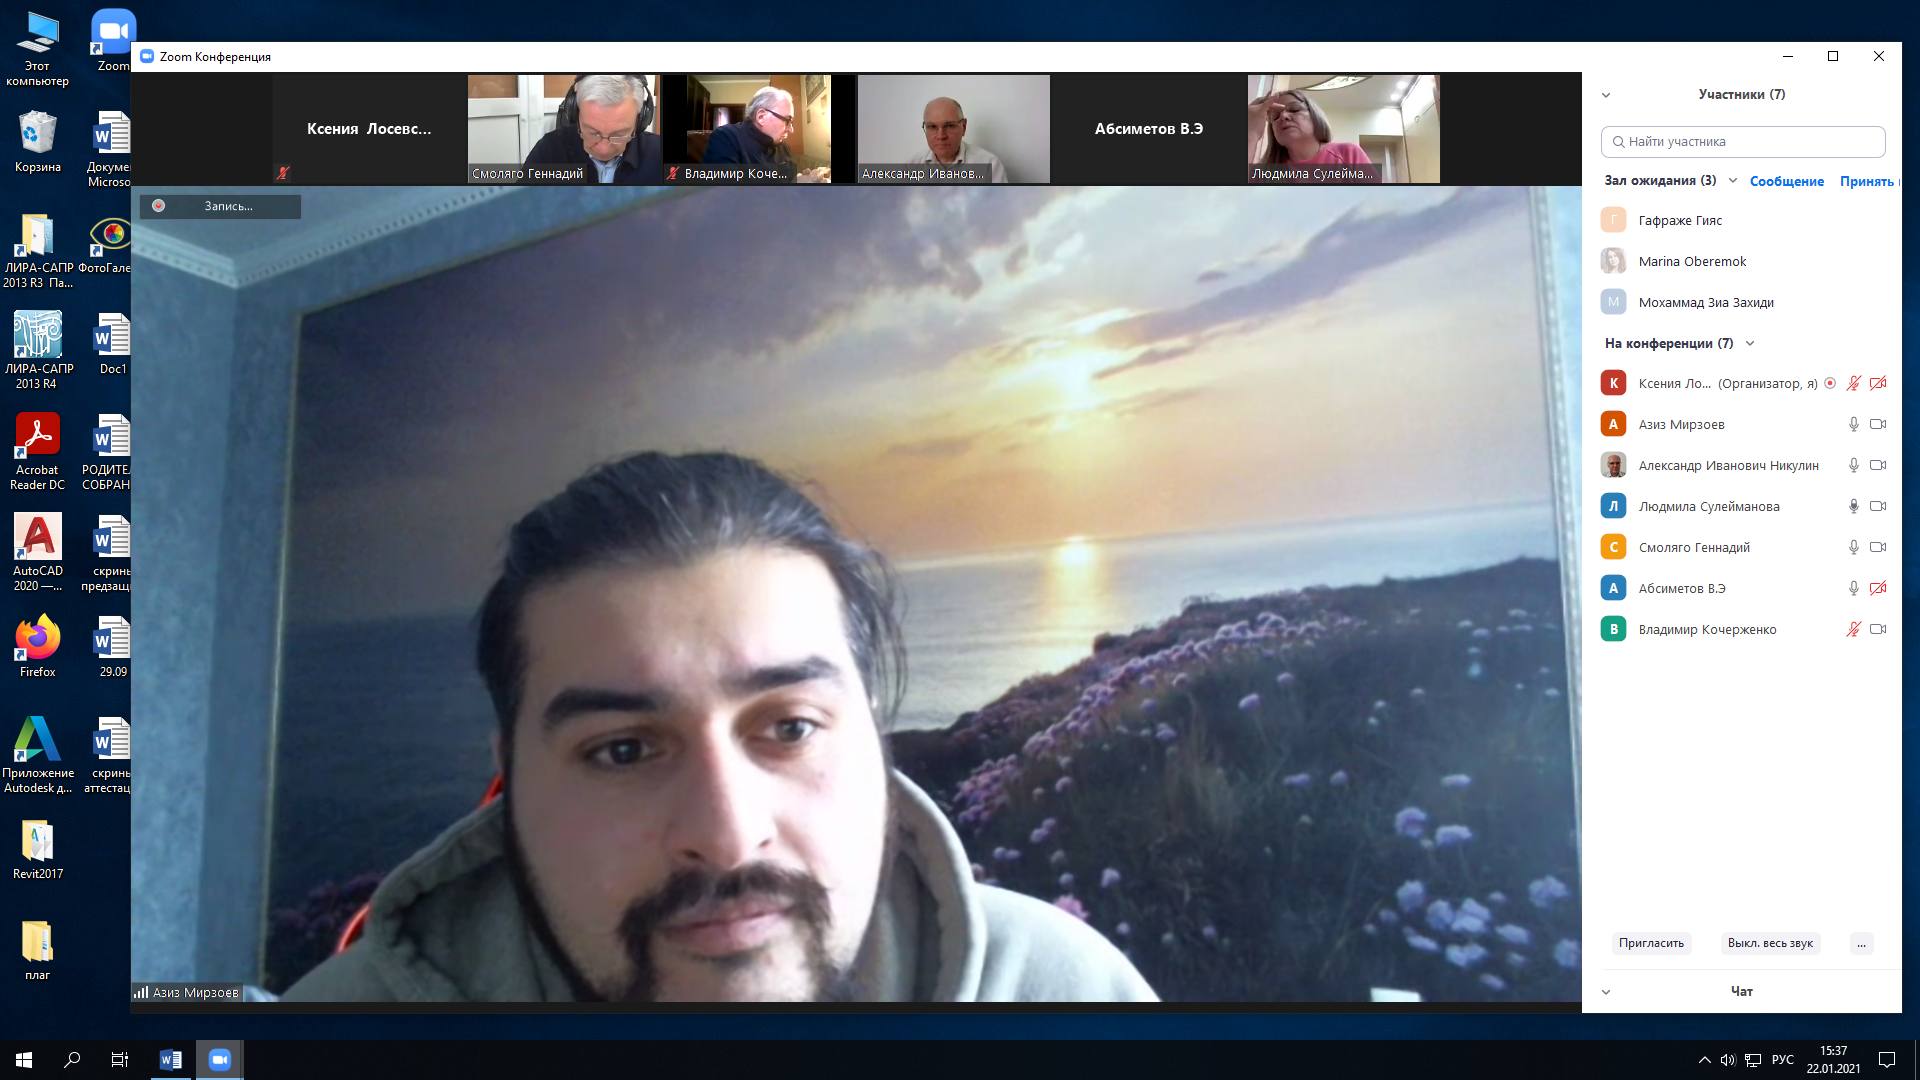Mute Александр Иванович Никулин's microphone
1920x1080 pixels.
pyautogui.click(x=1853, y=465)
